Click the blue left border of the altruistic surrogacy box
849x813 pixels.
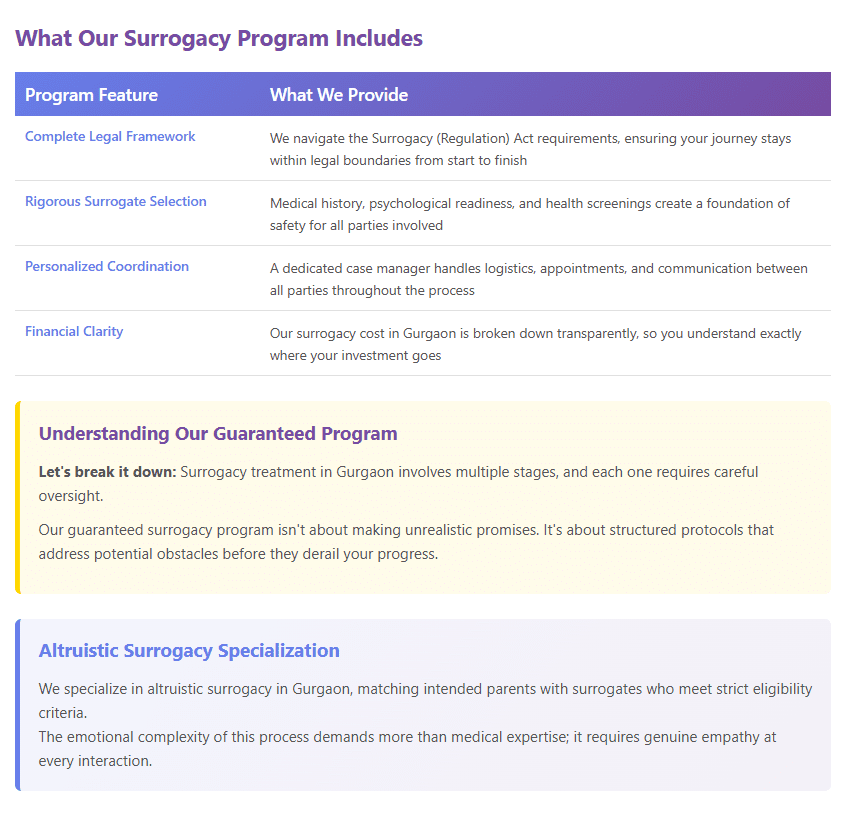coord(17,705)
